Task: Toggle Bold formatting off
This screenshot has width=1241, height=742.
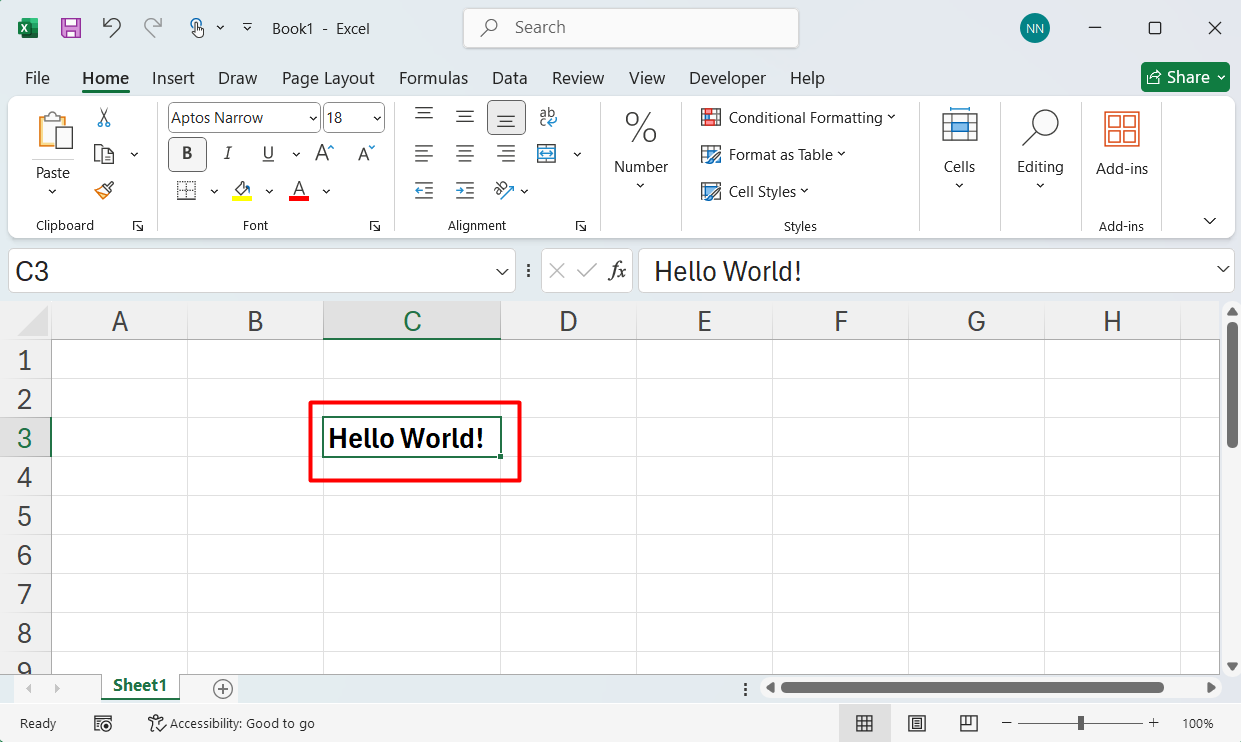Action: pos(187,153)
